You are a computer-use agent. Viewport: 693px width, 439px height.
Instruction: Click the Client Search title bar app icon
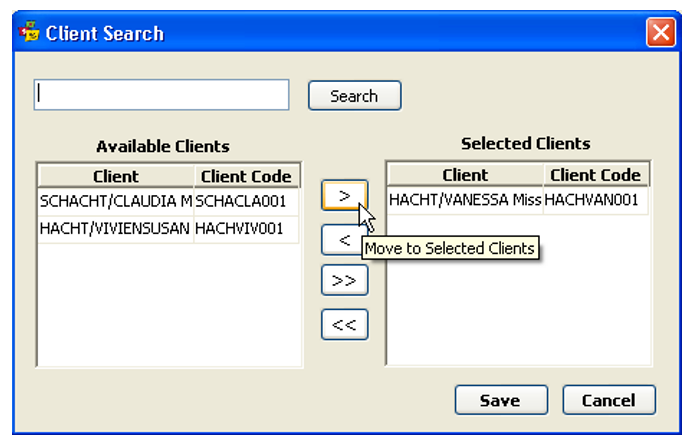point(29,32)
